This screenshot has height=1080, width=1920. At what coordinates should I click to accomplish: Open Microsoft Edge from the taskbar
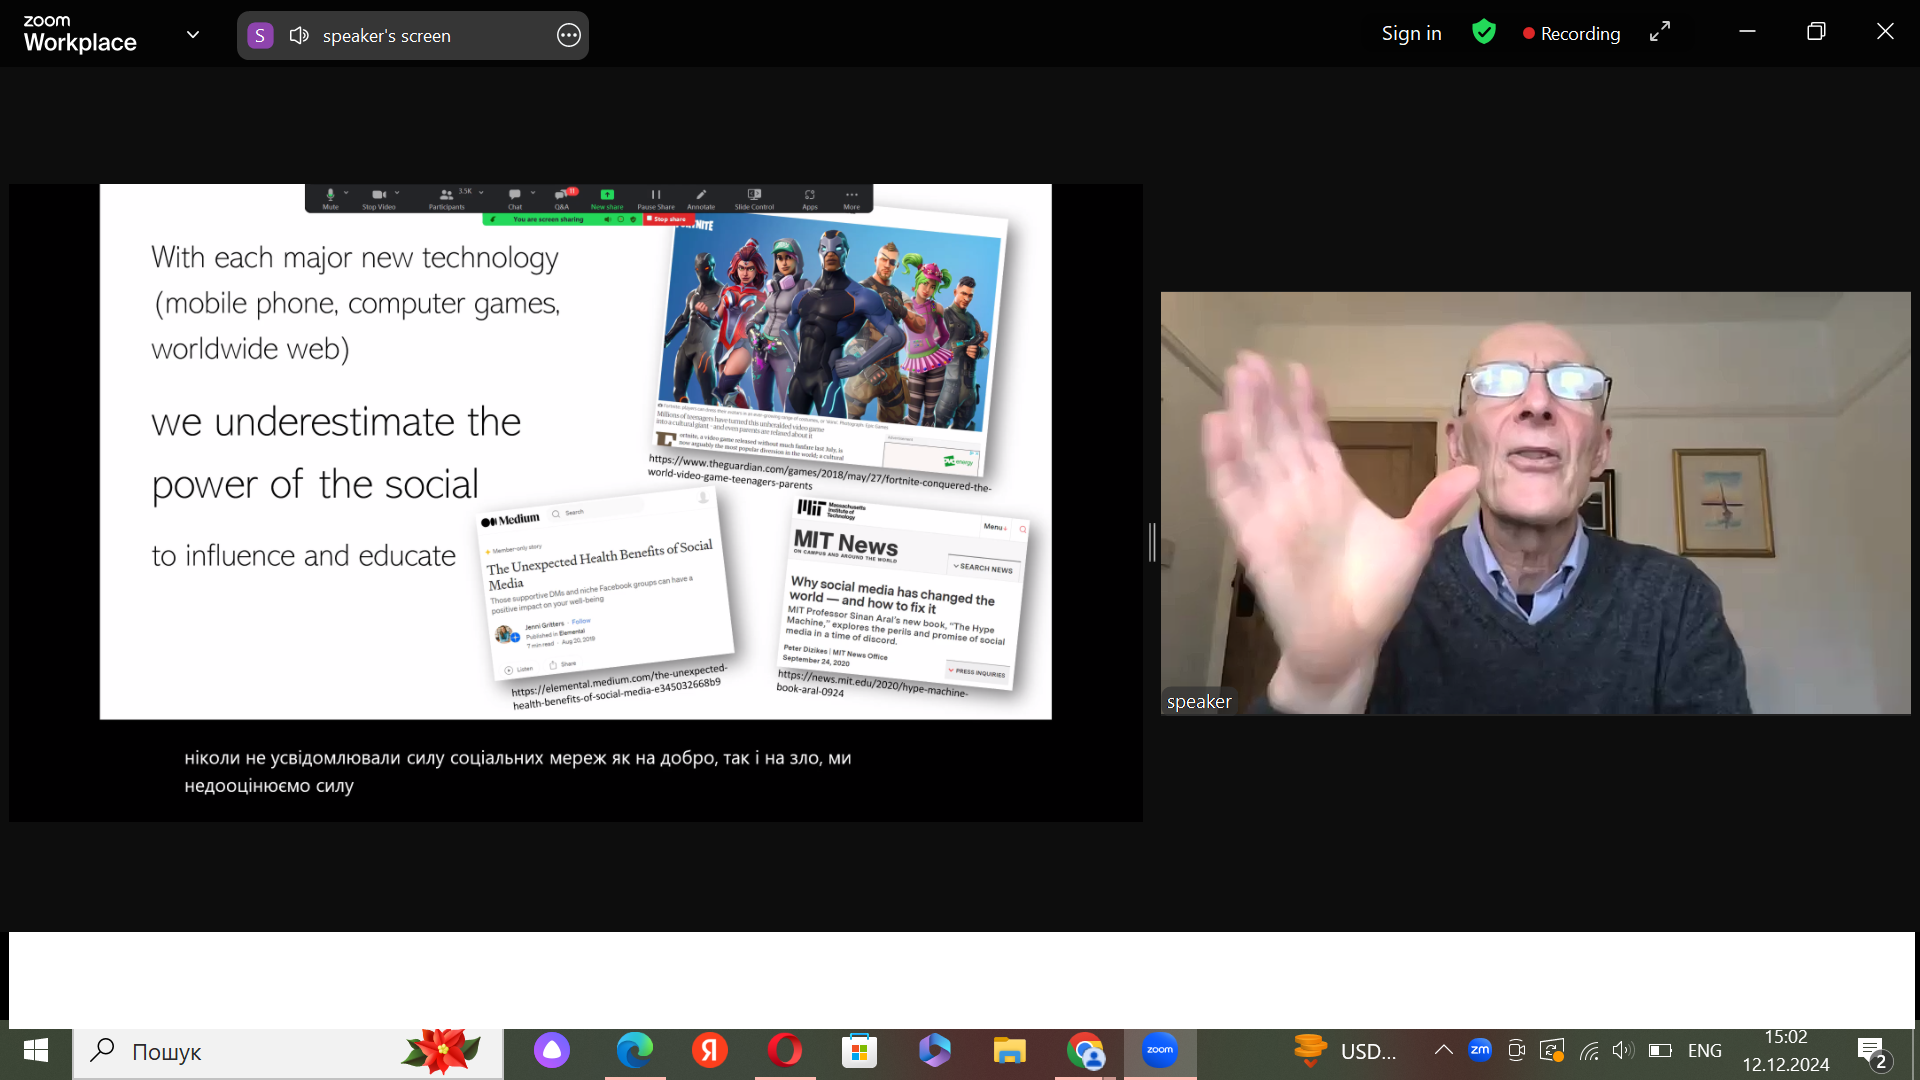634,1051
